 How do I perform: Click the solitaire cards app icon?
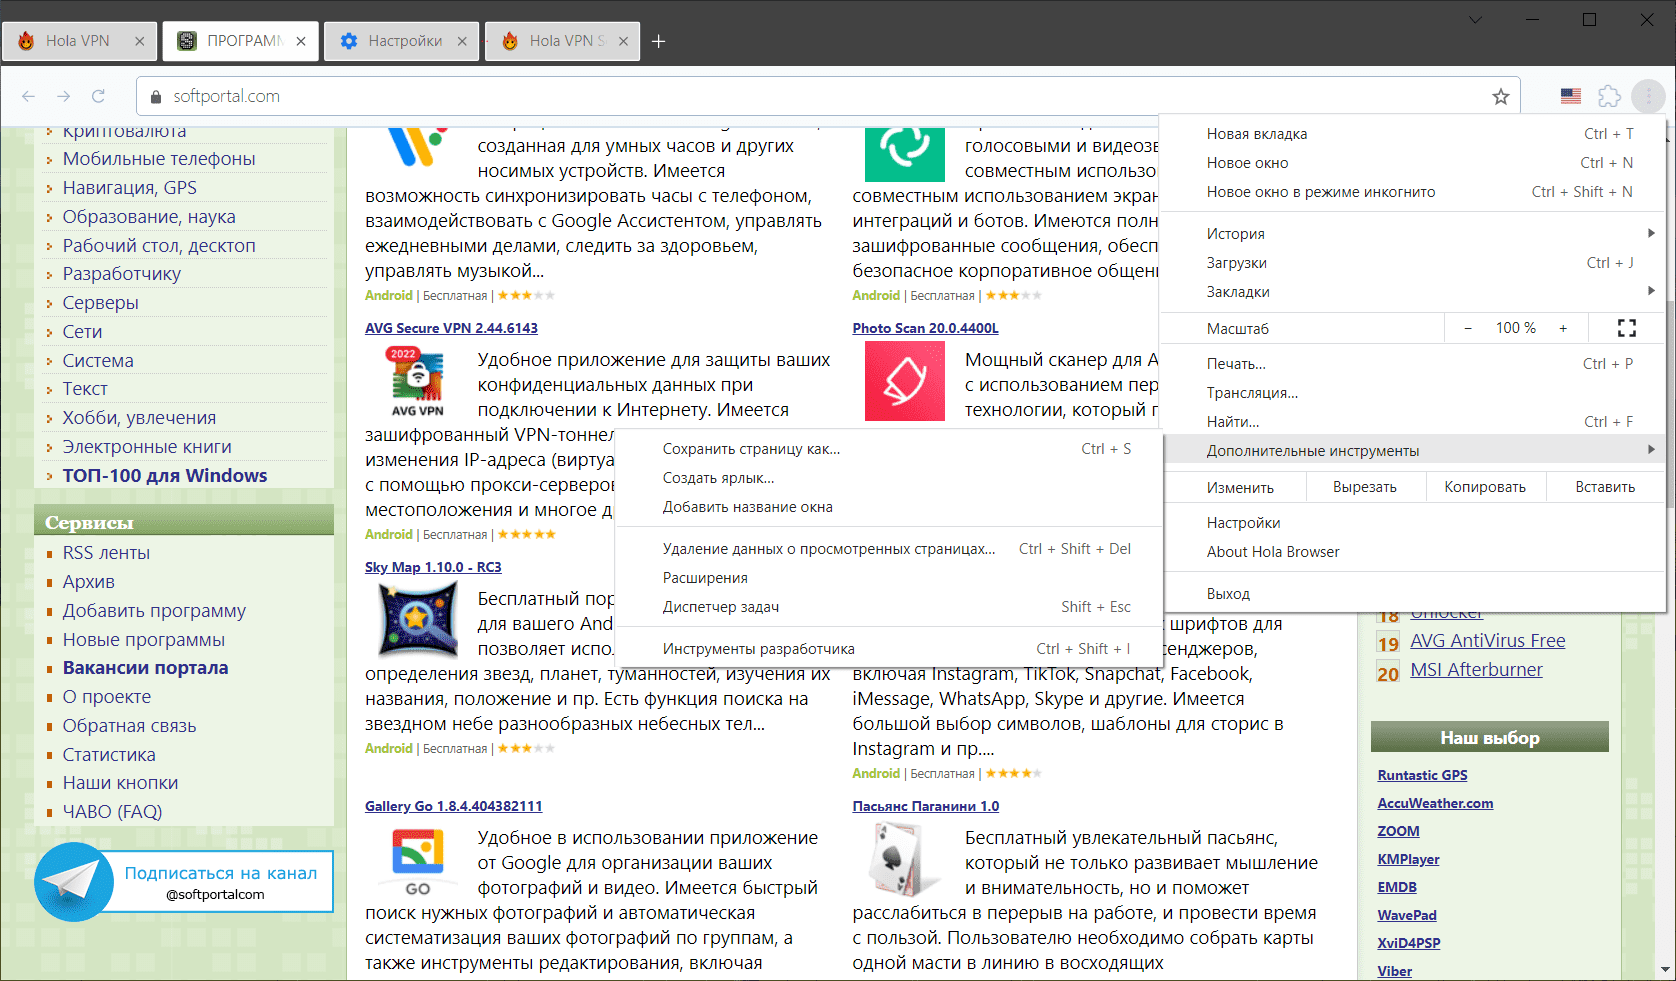coord(905,860)
